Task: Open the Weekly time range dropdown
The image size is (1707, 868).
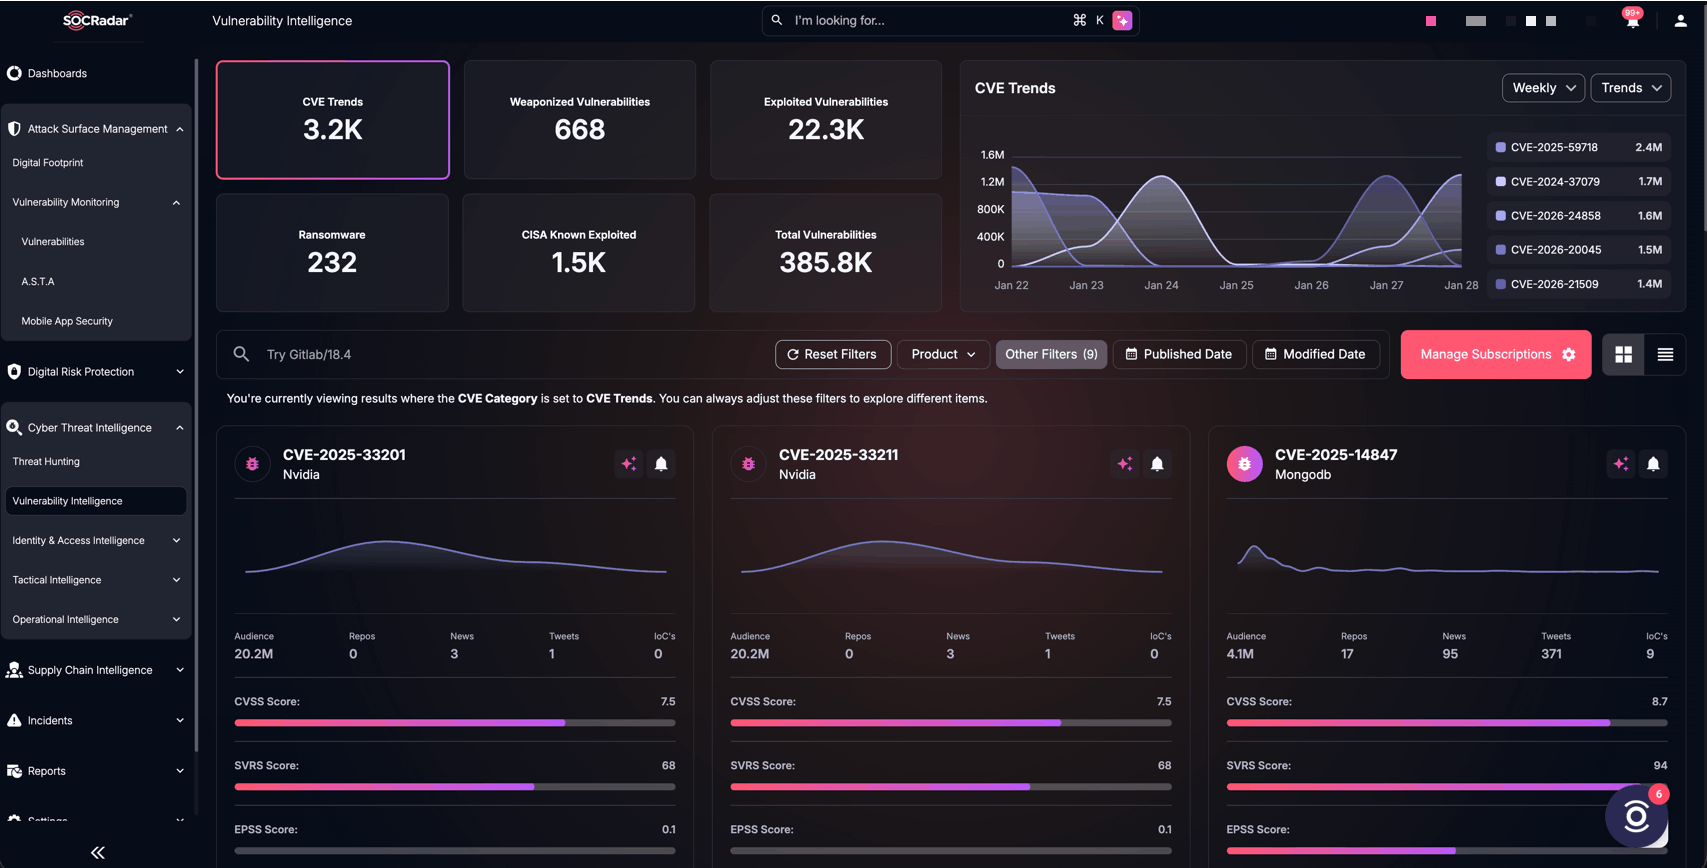Action: coord(1542,88)
